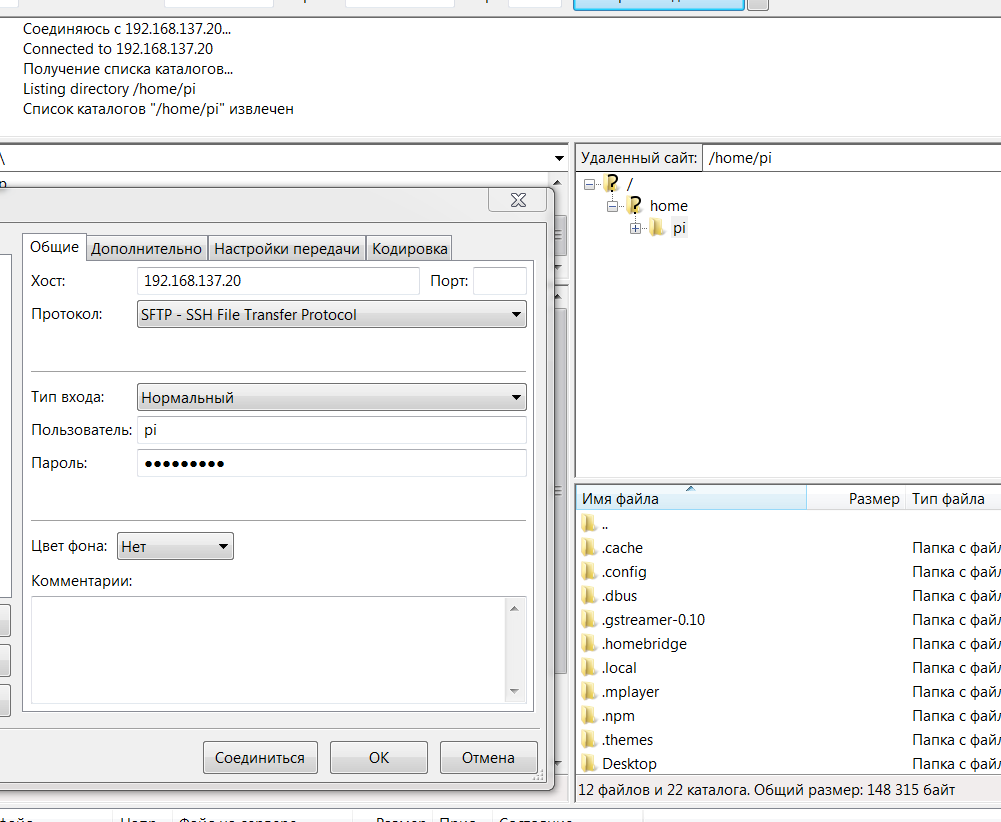Collapse the home tree node
Viewport: 1001px width, 822px height.
[x=612, y=206]
